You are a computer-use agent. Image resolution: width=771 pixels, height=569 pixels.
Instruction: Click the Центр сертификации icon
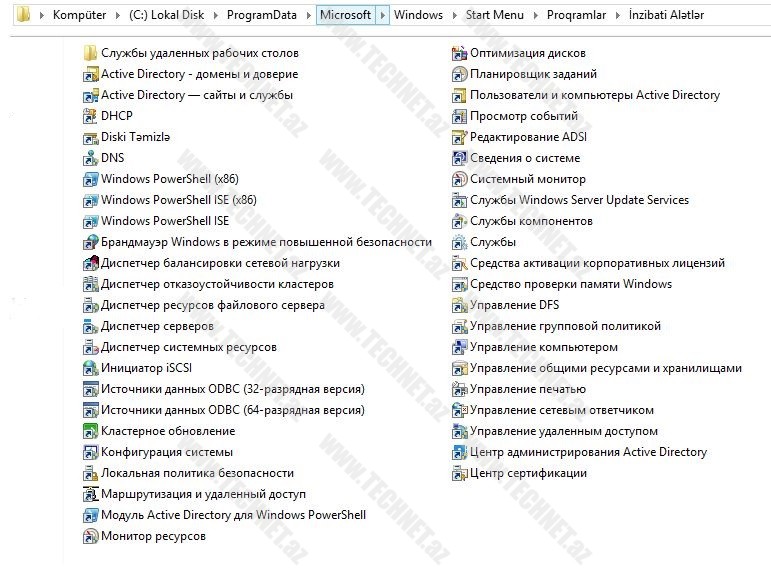(459, 474)
